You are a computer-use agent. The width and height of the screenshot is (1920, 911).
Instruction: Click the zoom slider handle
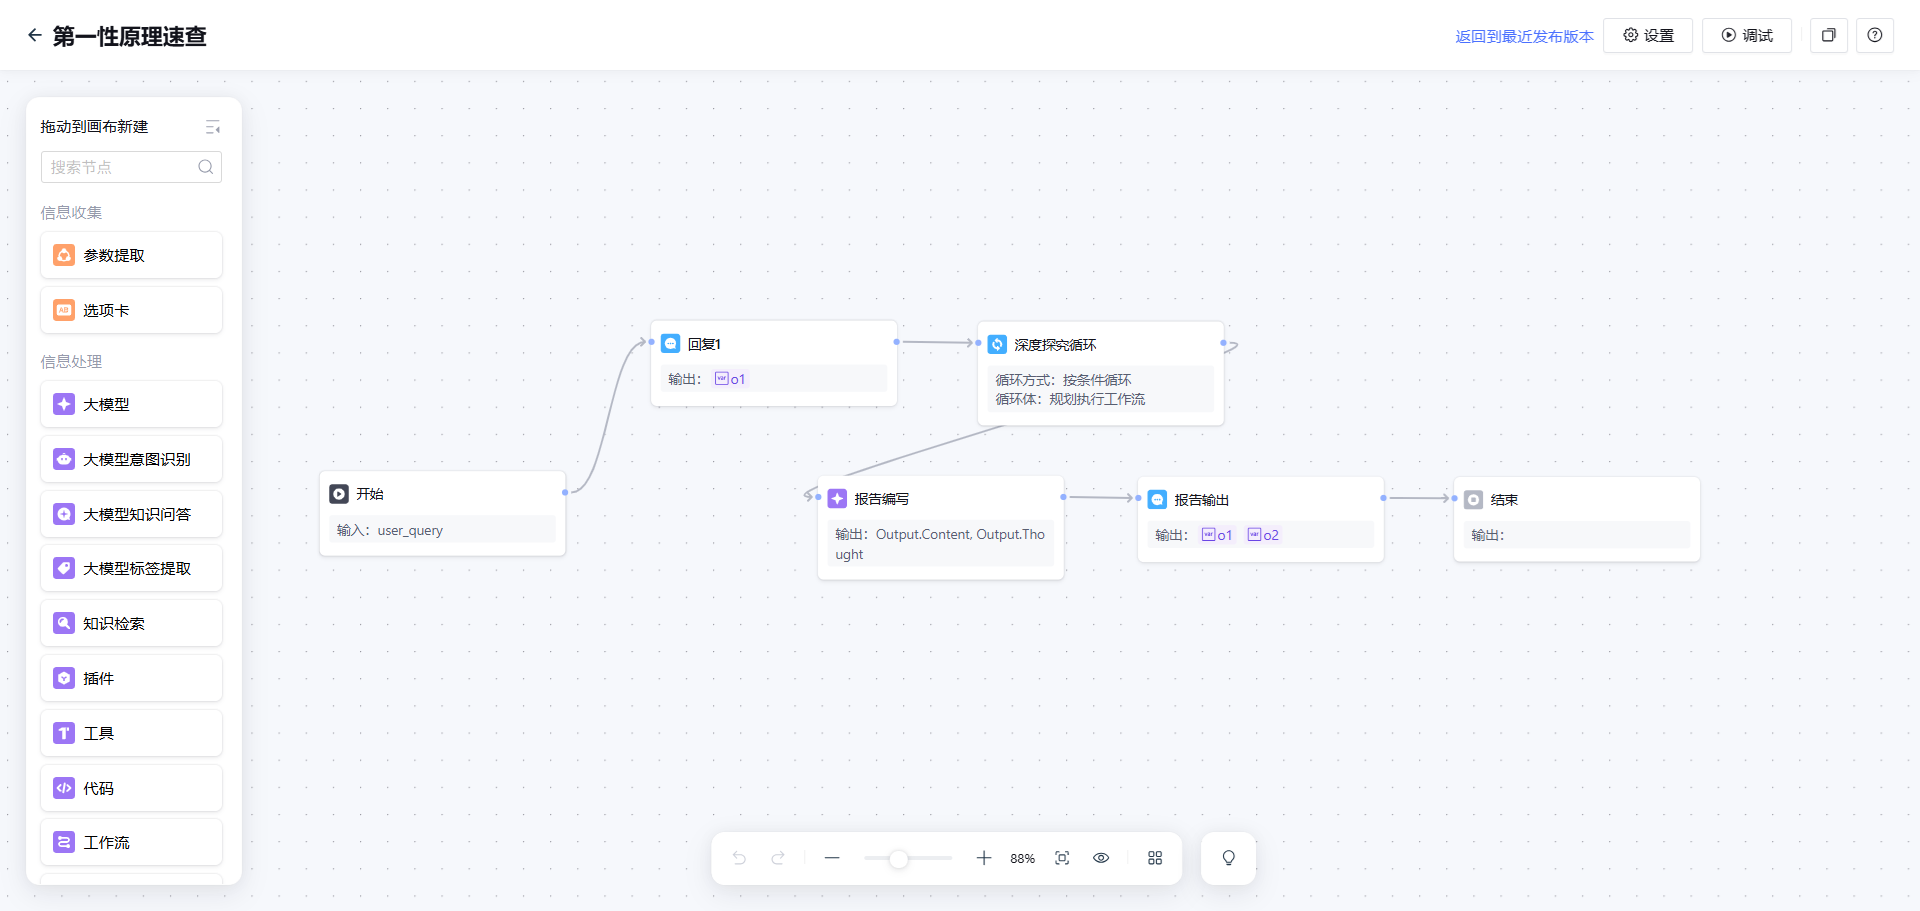click(898, 858)
